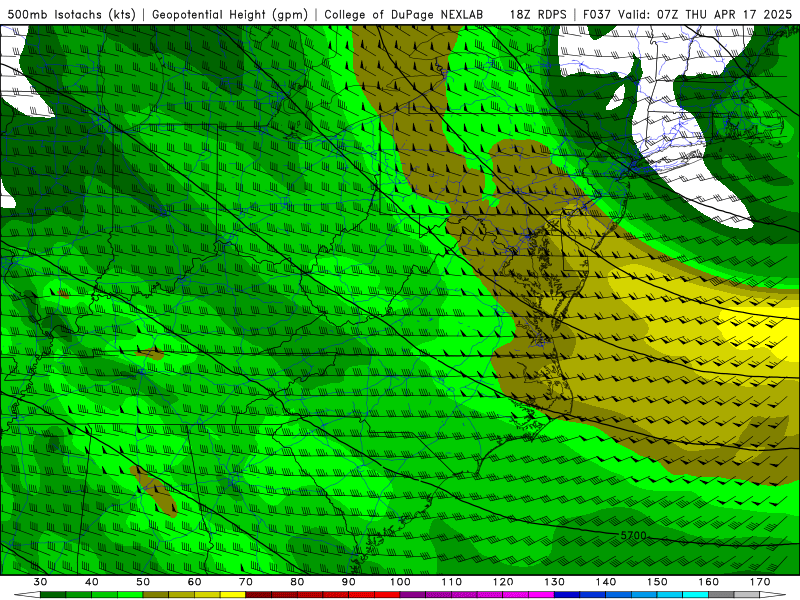Click the "F037 Valid: 07Z THU APR 17 2025" text

click(x=687, y=14)
